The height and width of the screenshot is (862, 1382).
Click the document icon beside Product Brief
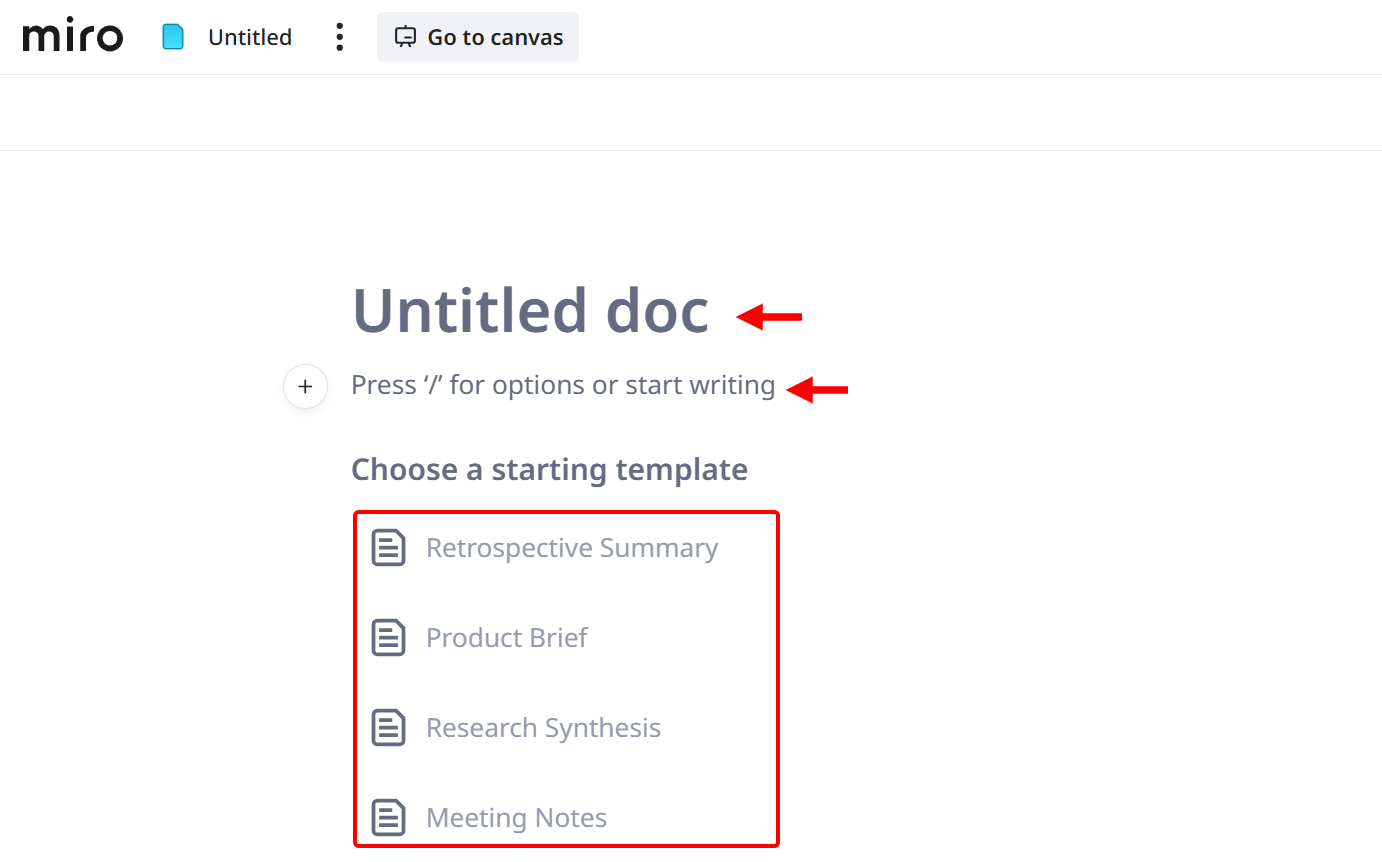389,637
